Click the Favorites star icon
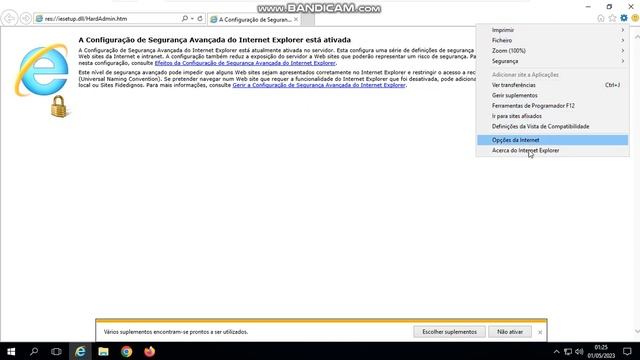The height and width of the screenshot is (360, 640). point(612,18)
